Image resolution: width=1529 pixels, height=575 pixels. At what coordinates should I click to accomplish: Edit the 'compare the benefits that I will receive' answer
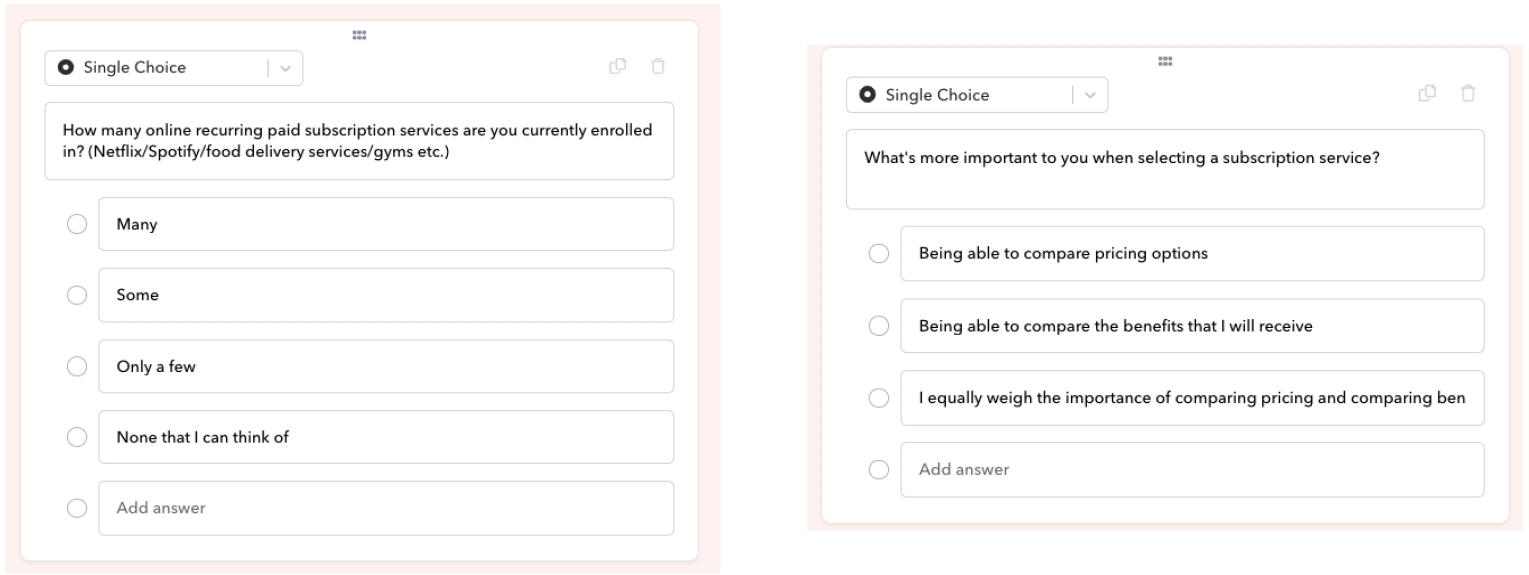click(1192, 326)
